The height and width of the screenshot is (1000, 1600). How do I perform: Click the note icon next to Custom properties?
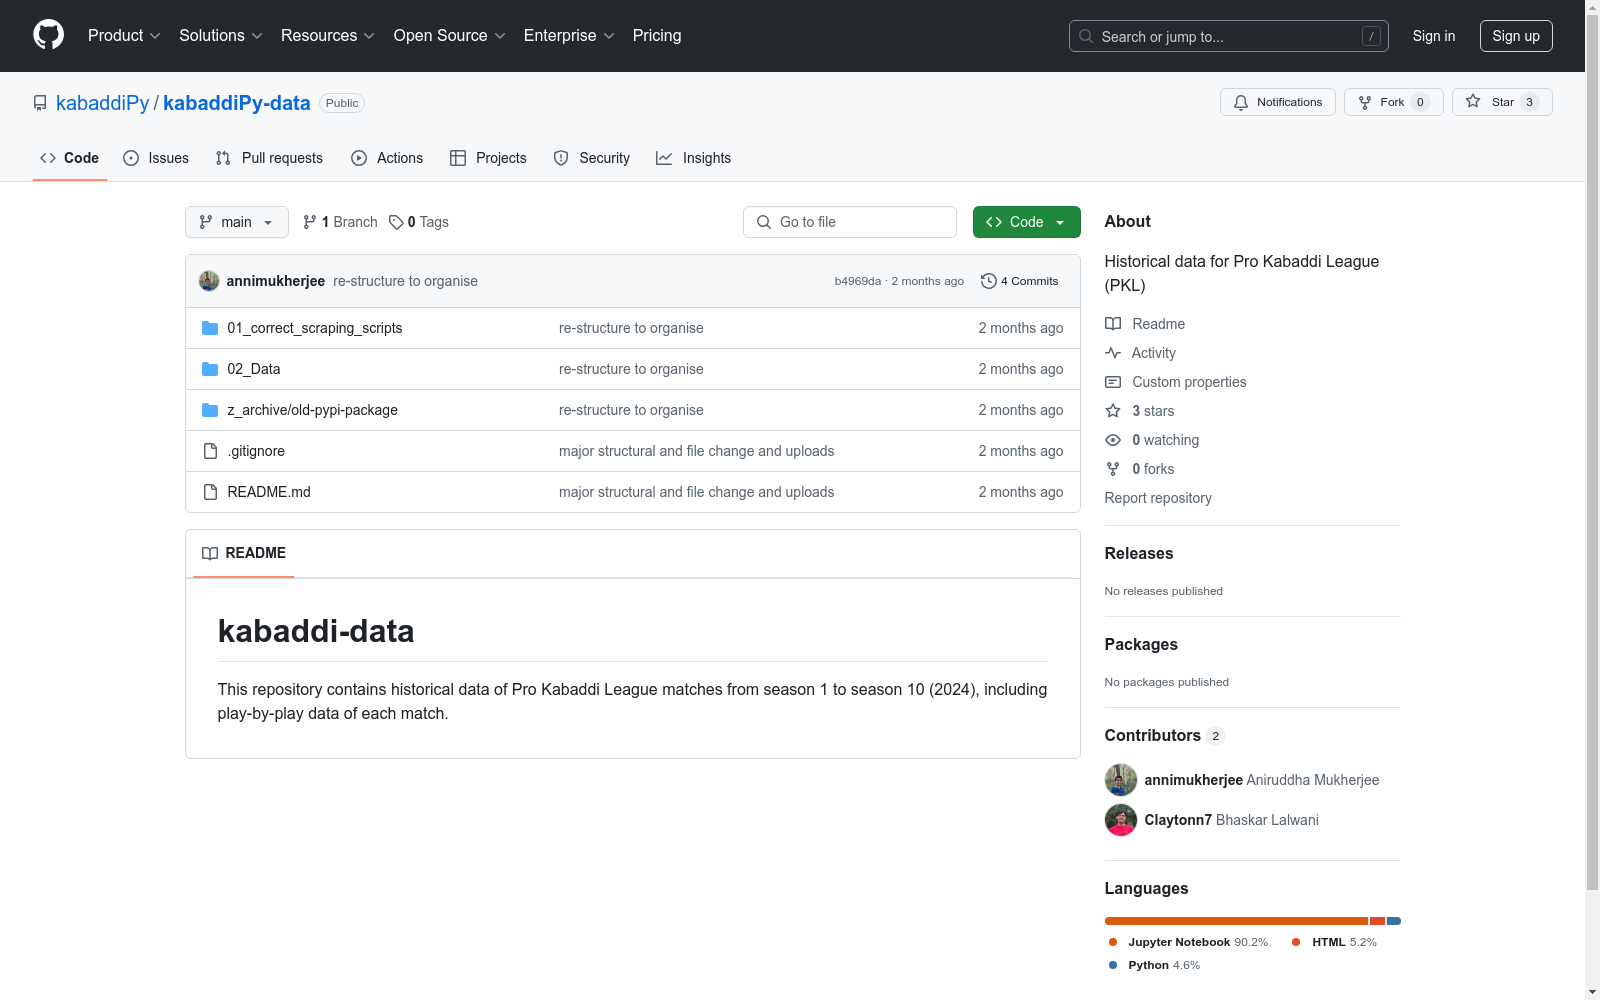tap(1113, 382)
